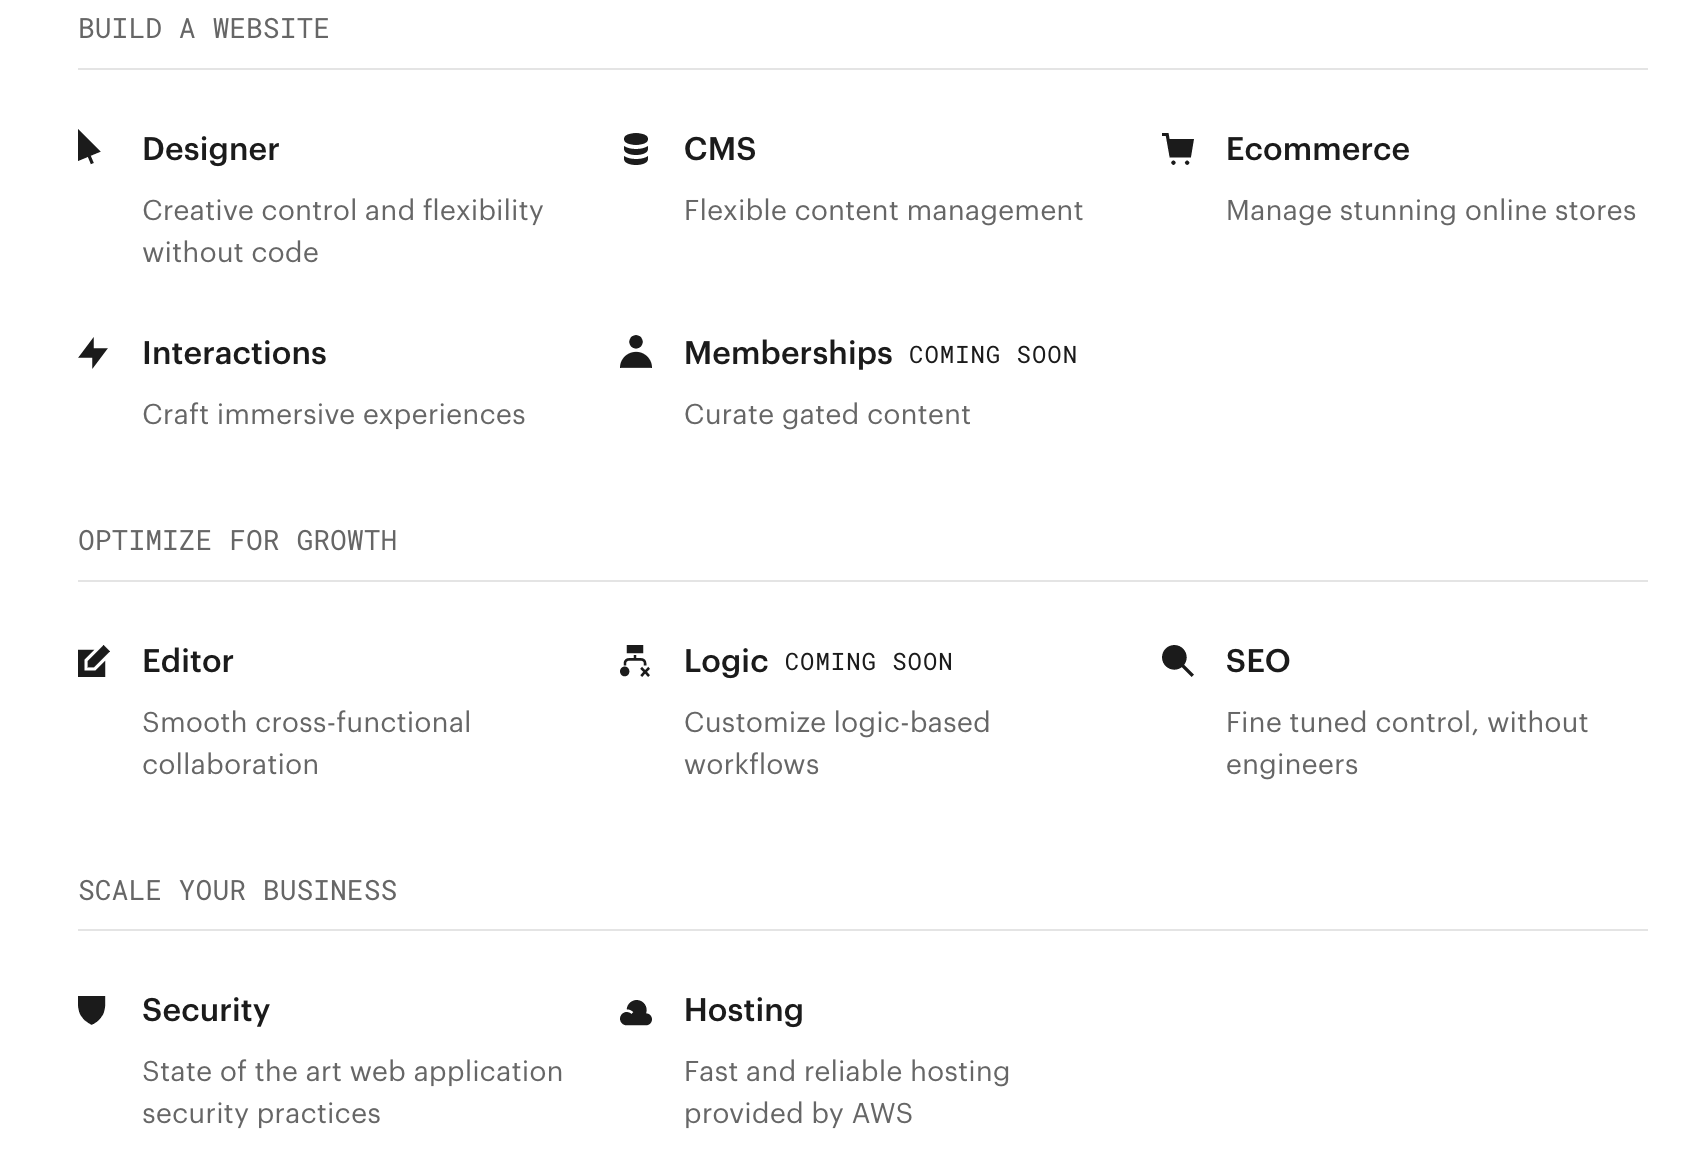This screenshot has height=1168, width=1698.
Task: Choose the Editor heading link
Action: (188, 661)
